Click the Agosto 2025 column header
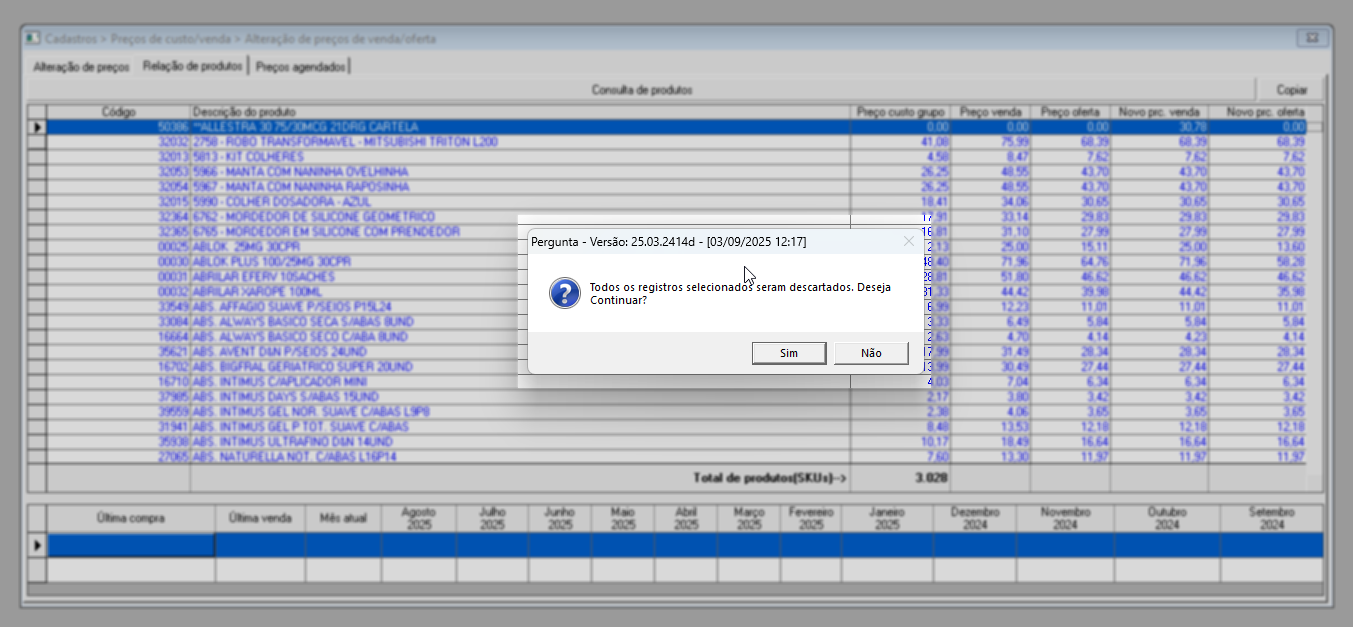 point(418,518)
